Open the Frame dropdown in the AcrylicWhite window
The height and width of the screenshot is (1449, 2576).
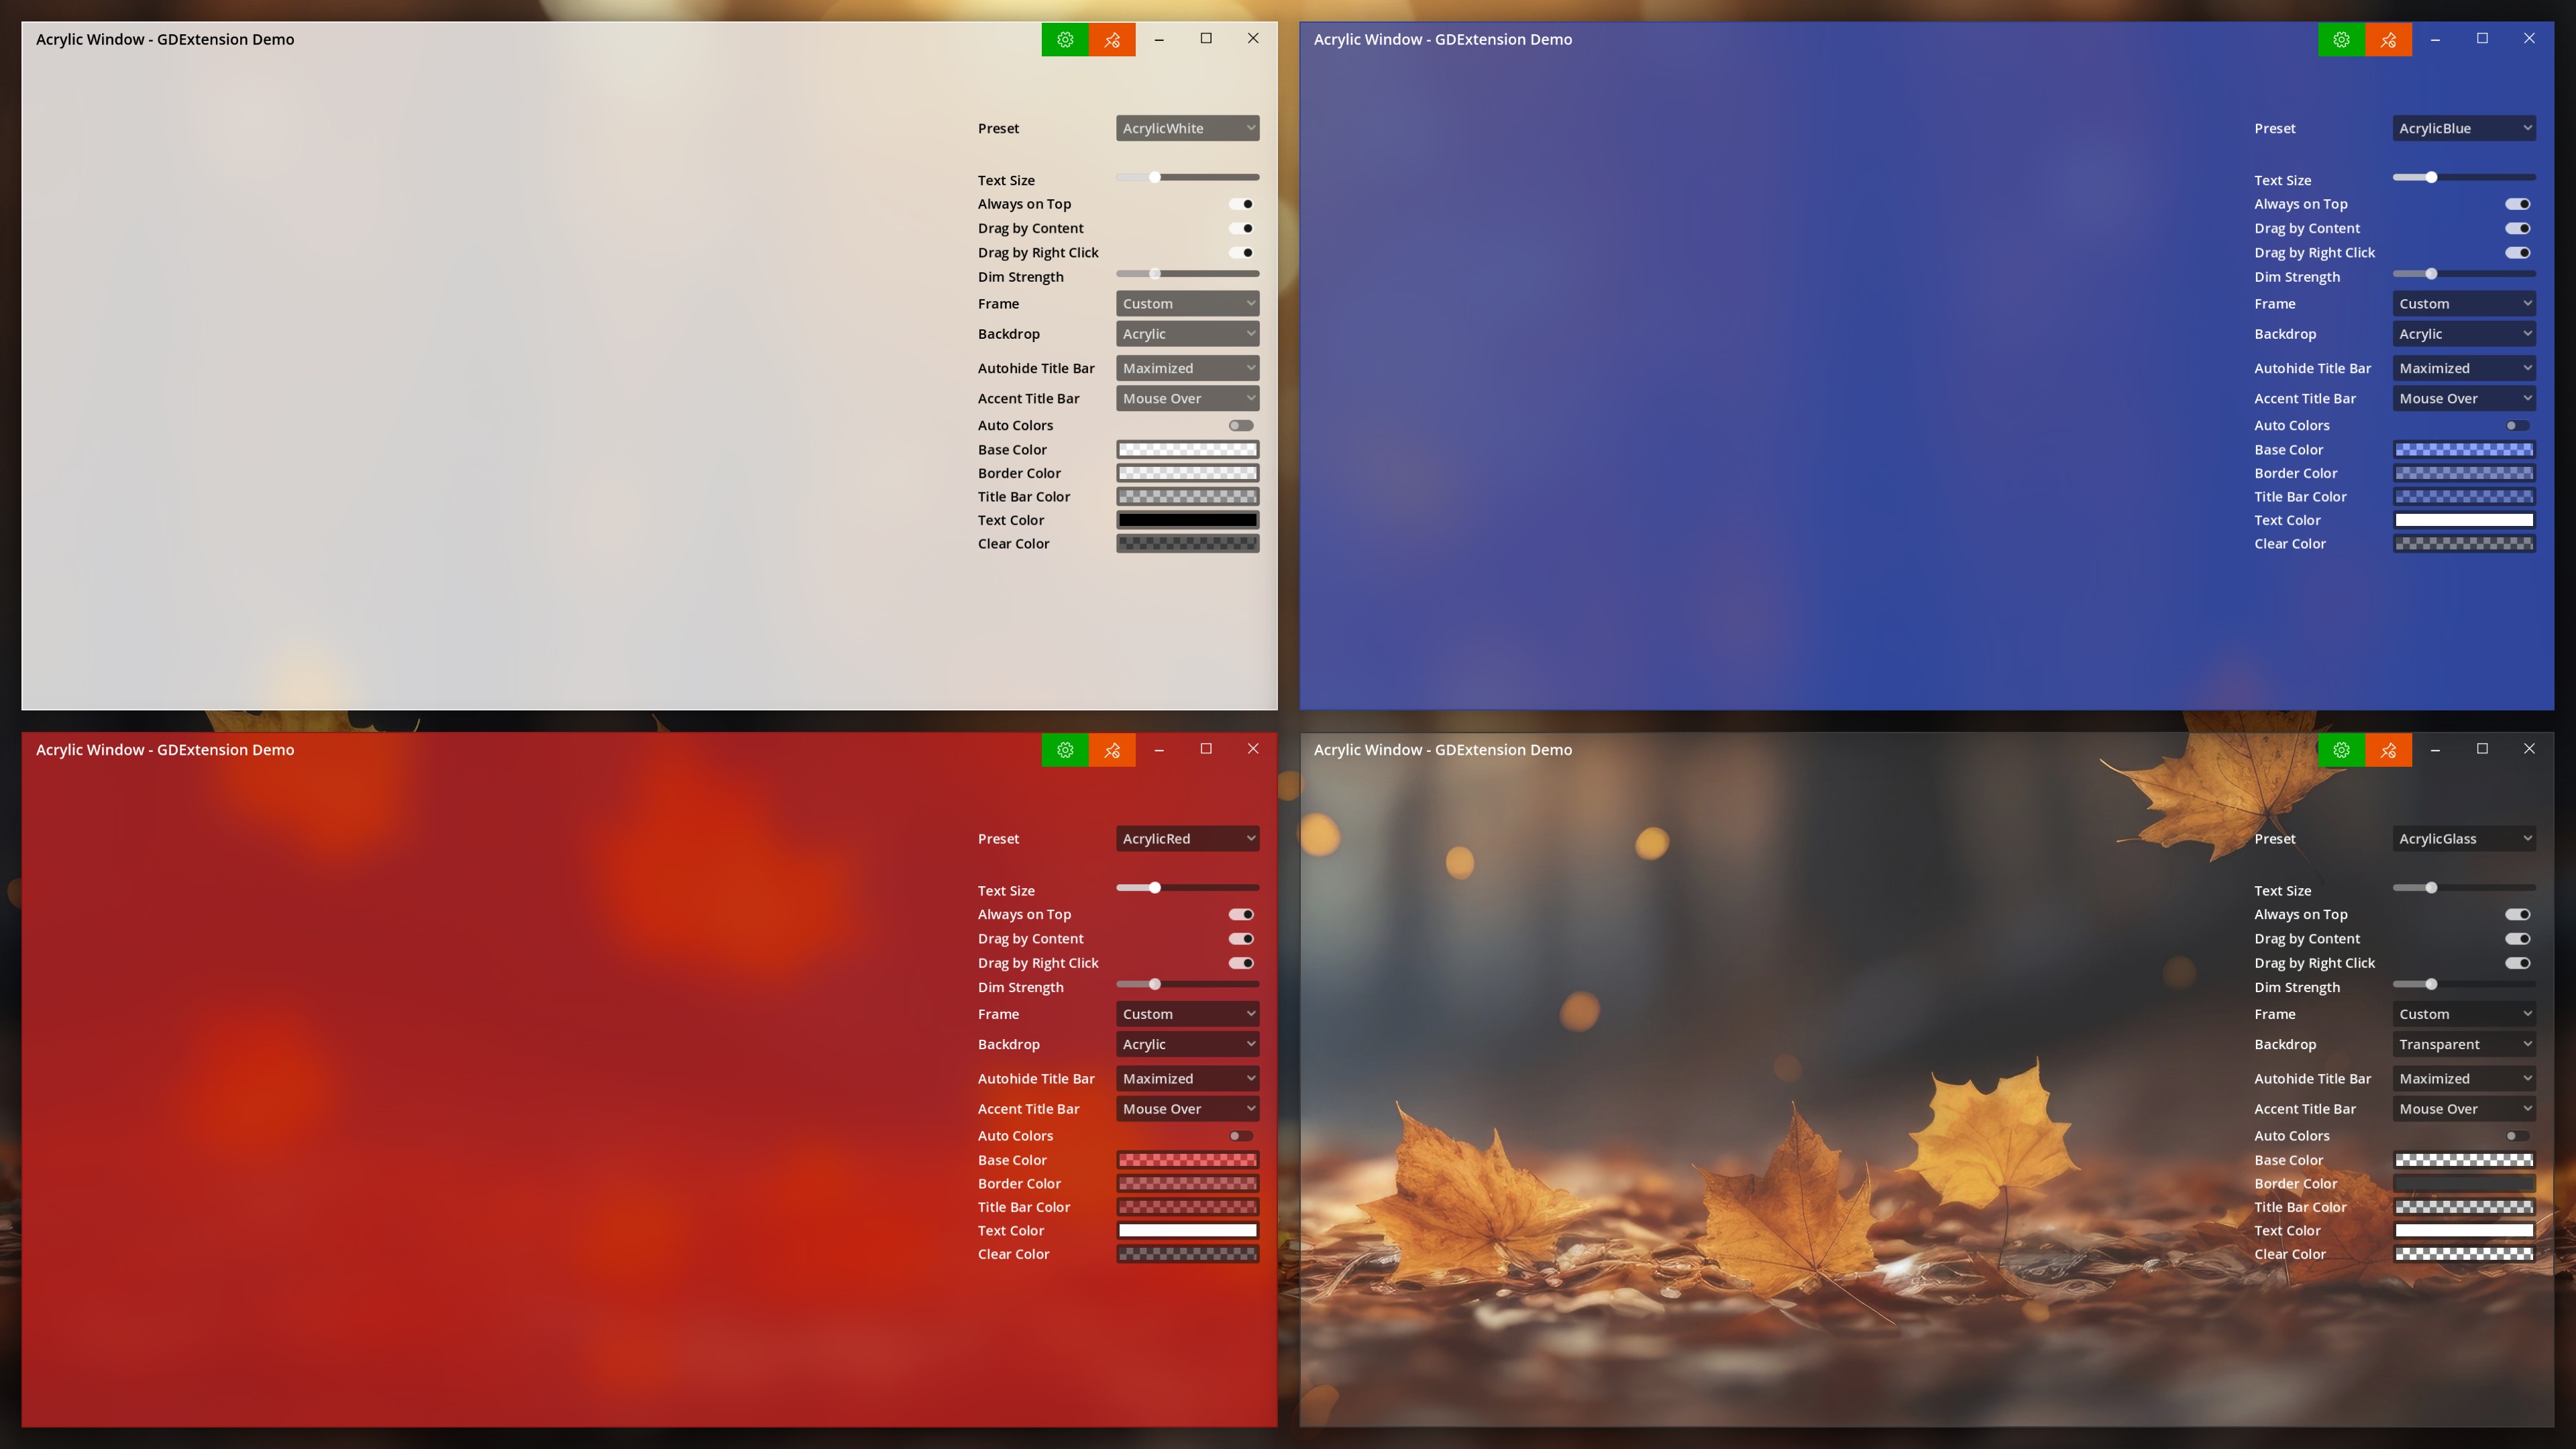(1187, 303)
